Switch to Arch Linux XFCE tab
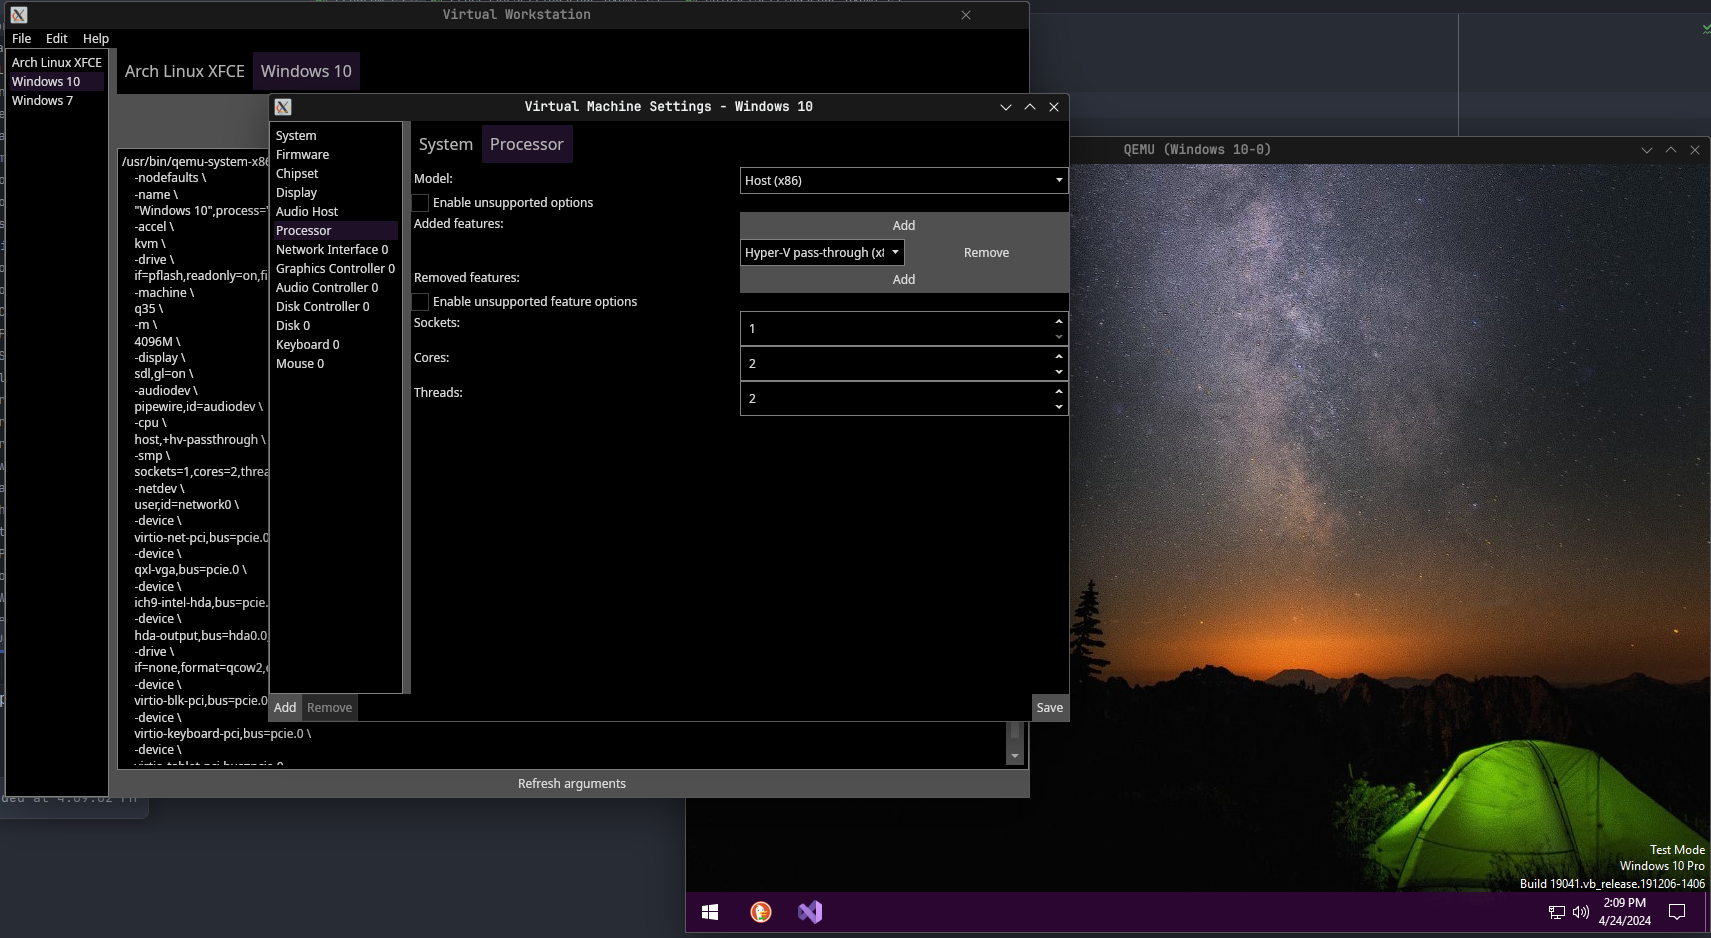 [185, 72]
